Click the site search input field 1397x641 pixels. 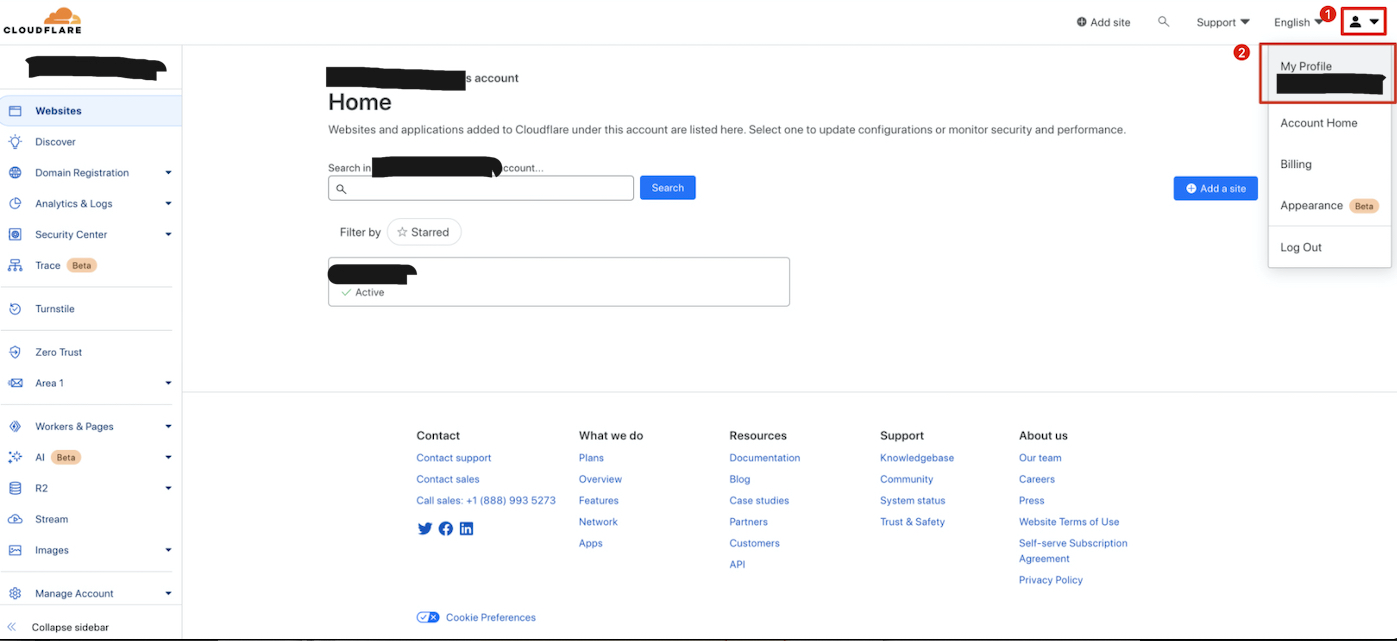point(488,188)
